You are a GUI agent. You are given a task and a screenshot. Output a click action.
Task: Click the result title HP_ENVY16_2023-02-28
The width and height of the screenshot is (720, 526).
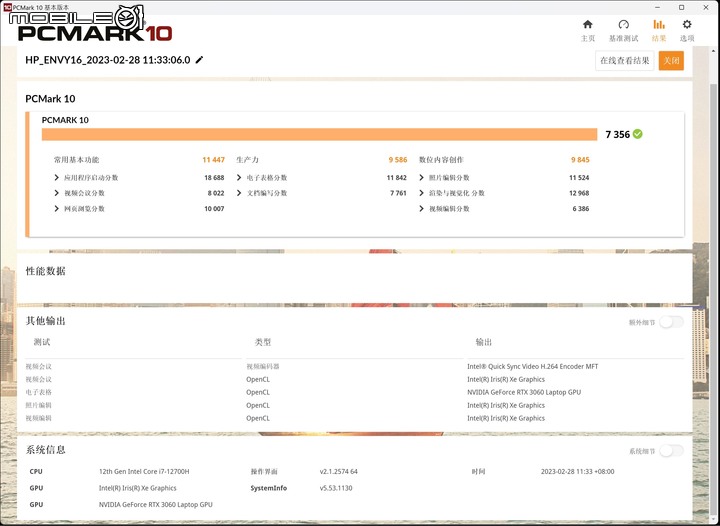(107, 60)
